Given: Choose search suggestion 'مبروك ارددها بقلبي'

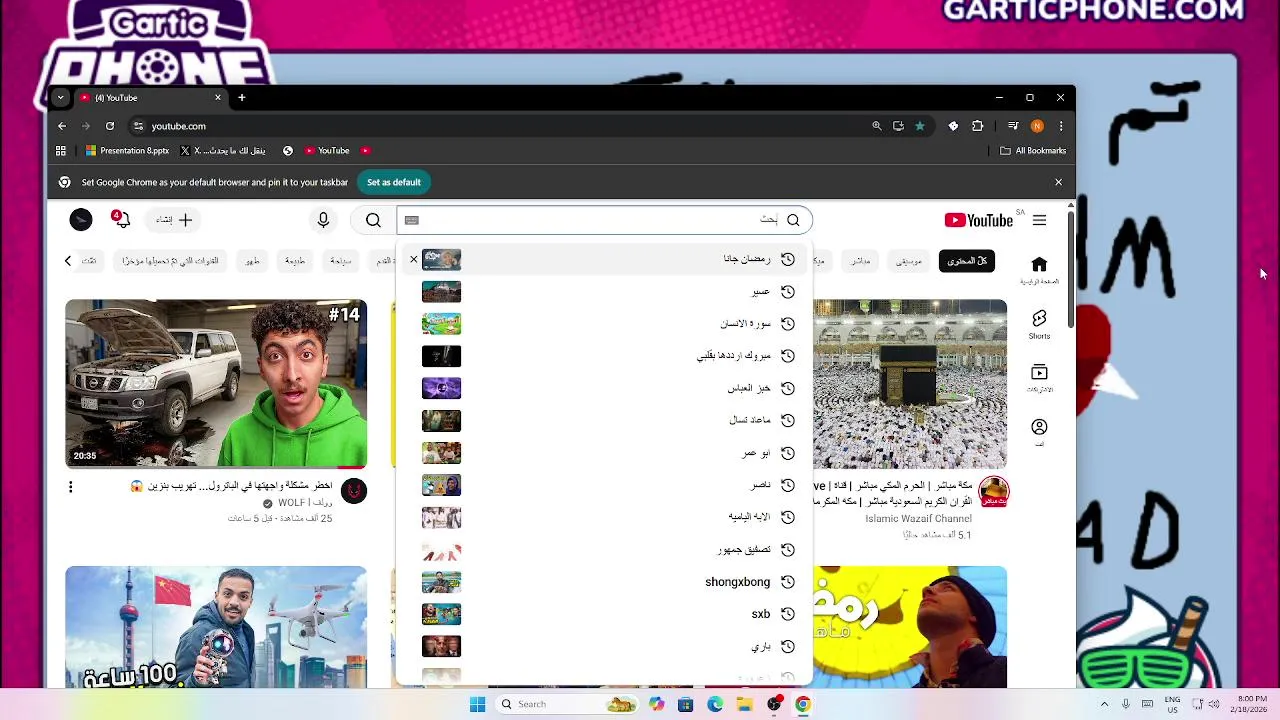Looking at the screenshot, I should (604, 356).
